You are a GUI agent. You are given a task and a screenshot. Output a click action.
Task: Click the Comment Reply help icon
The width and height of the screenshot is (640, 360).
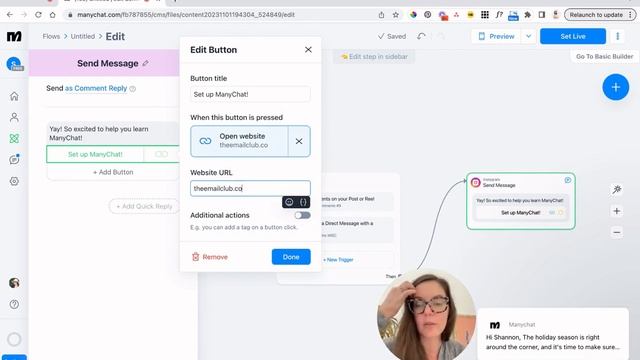133,89
